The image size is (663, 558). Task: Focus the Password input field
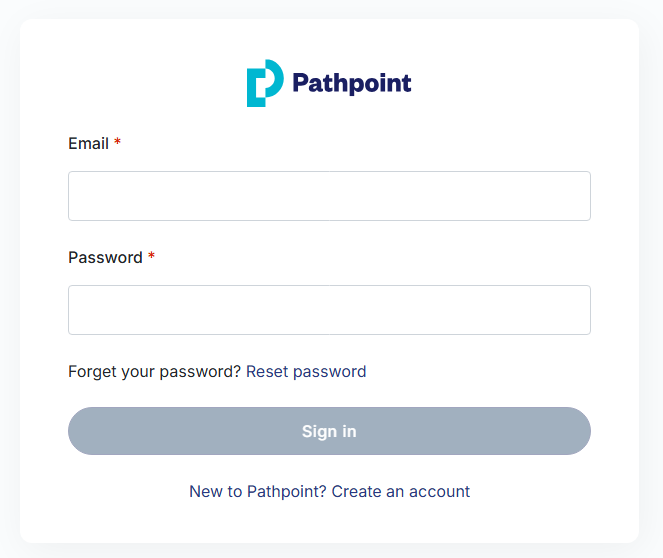tap(329, 310)
